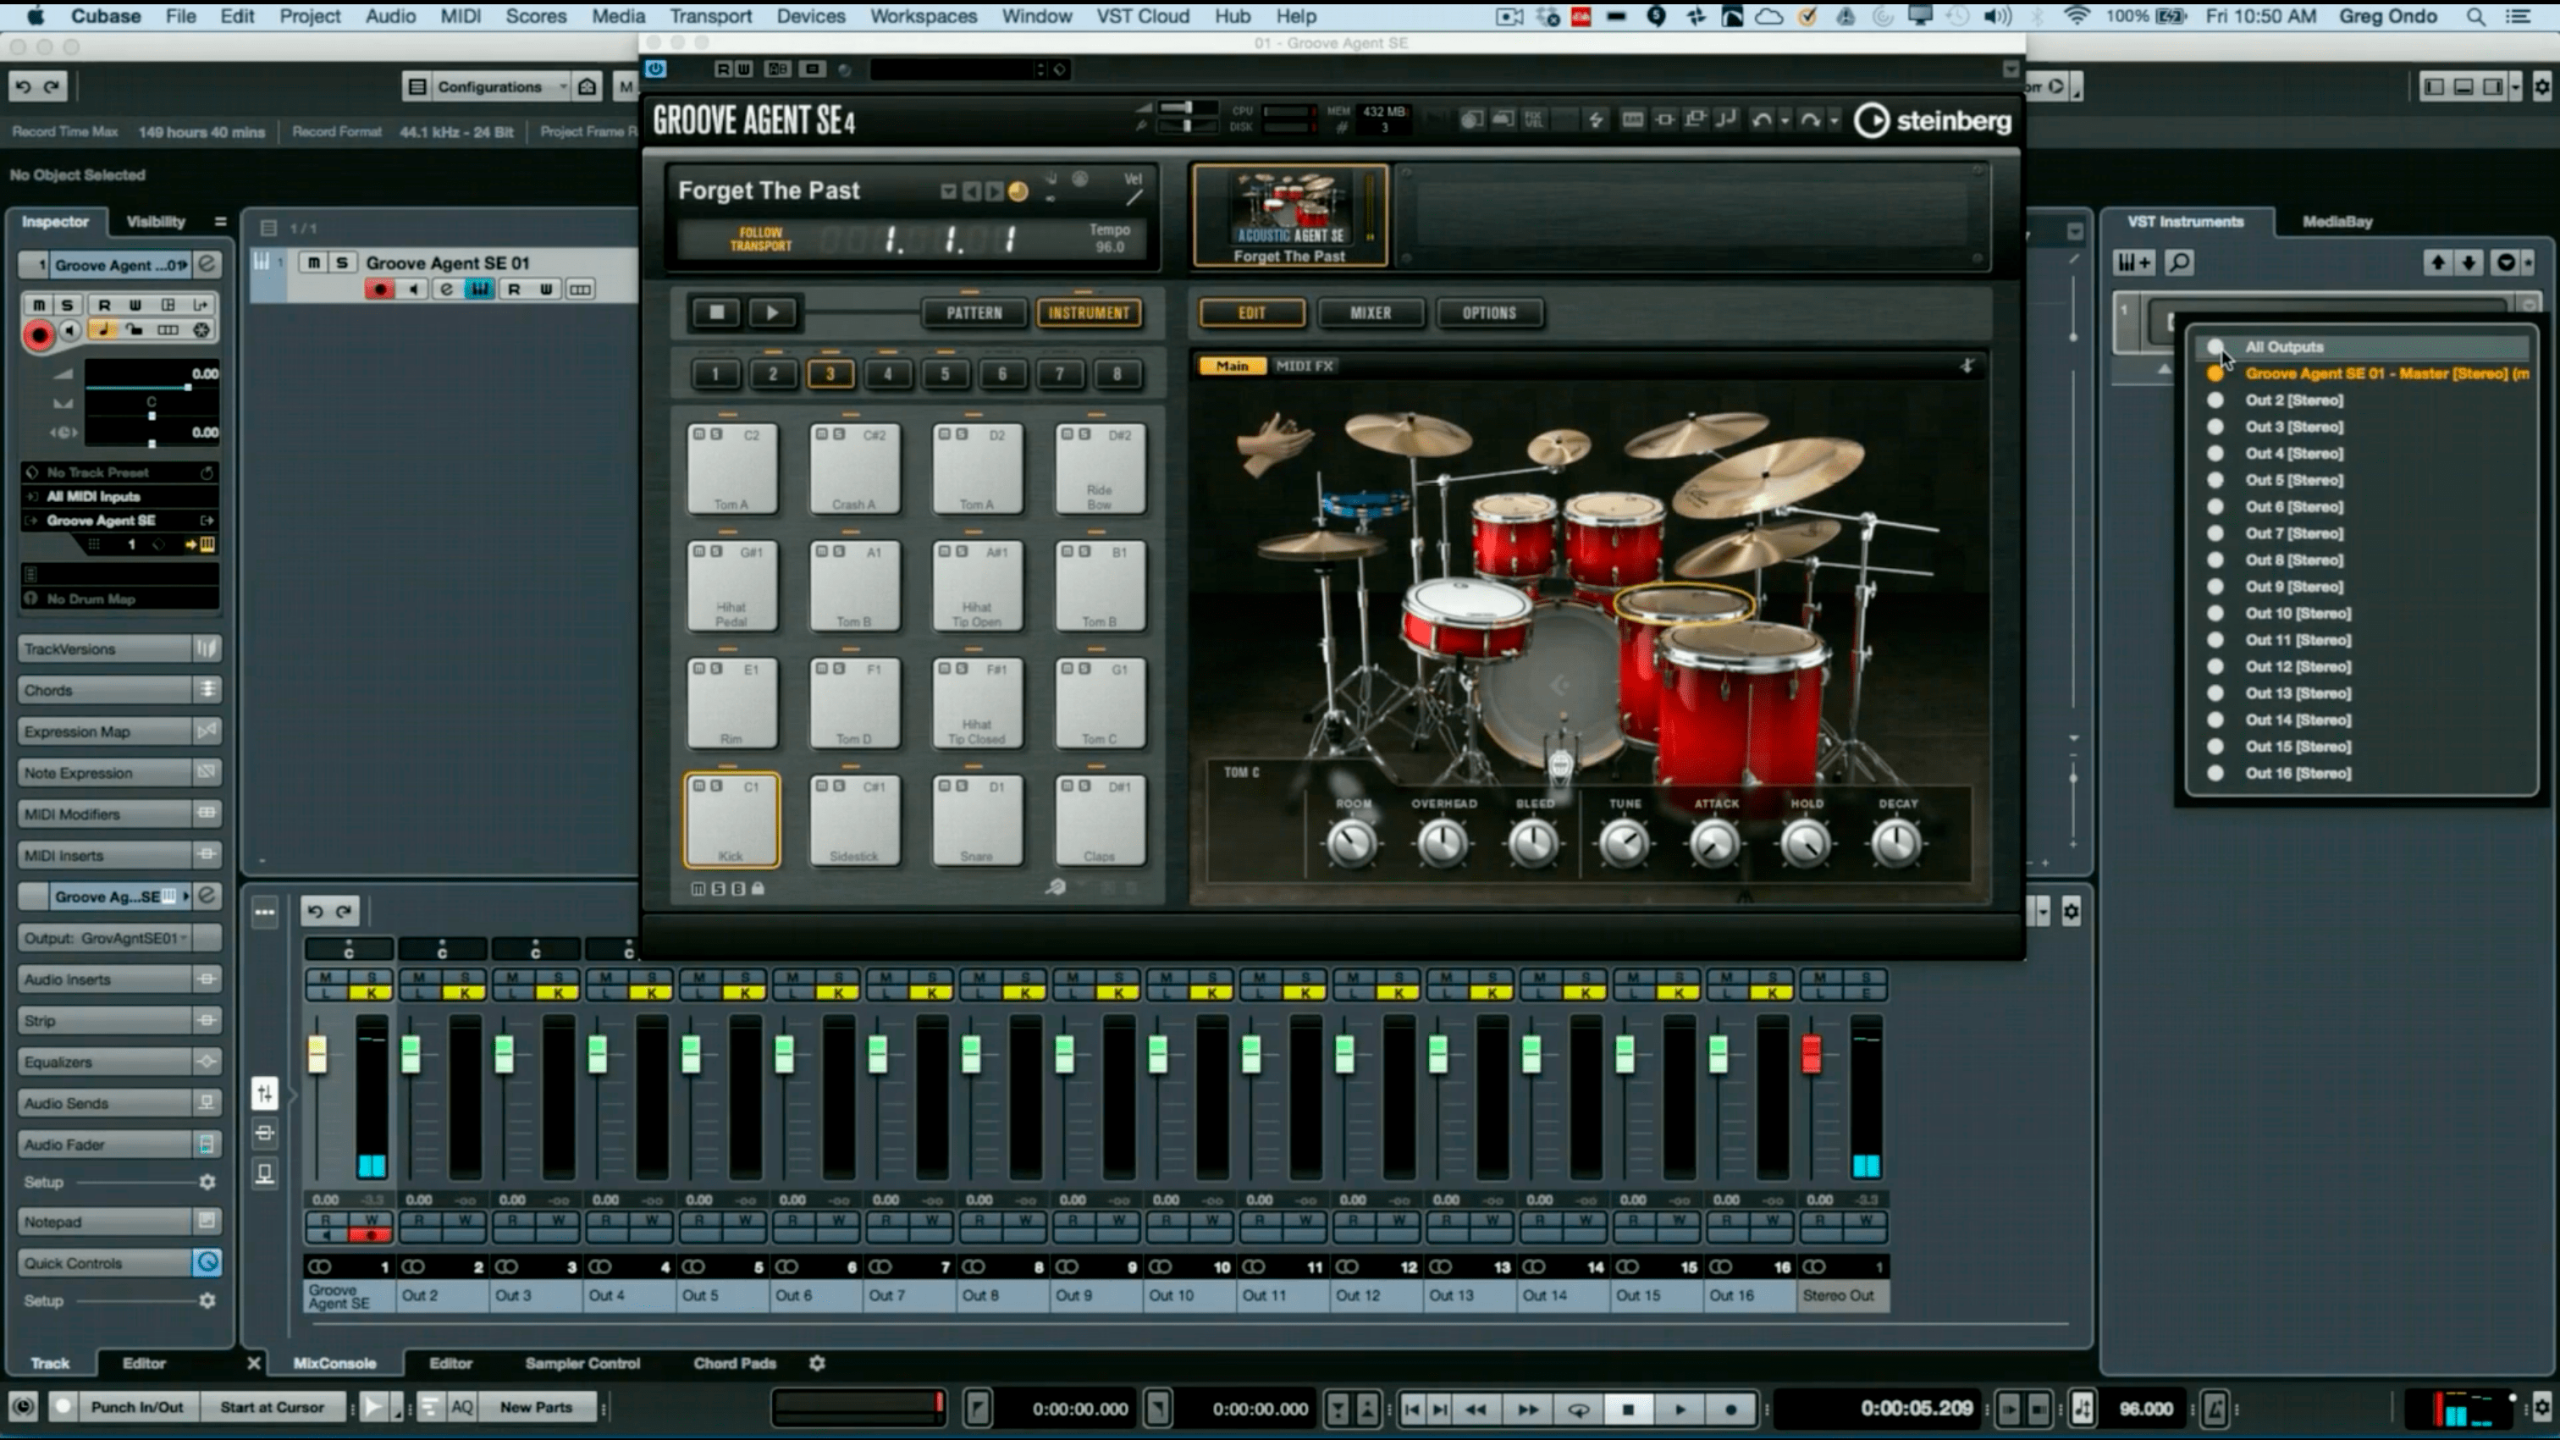The height and width of the screenshot is (1440, 2560).
Task: Switch to the MediaBay tab
Action: (2337, 221)
